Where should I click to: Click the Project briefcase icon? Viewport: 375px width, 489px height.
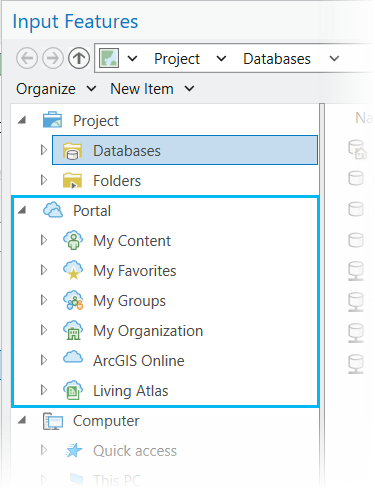pyautogui.click(x=52, y=120)
